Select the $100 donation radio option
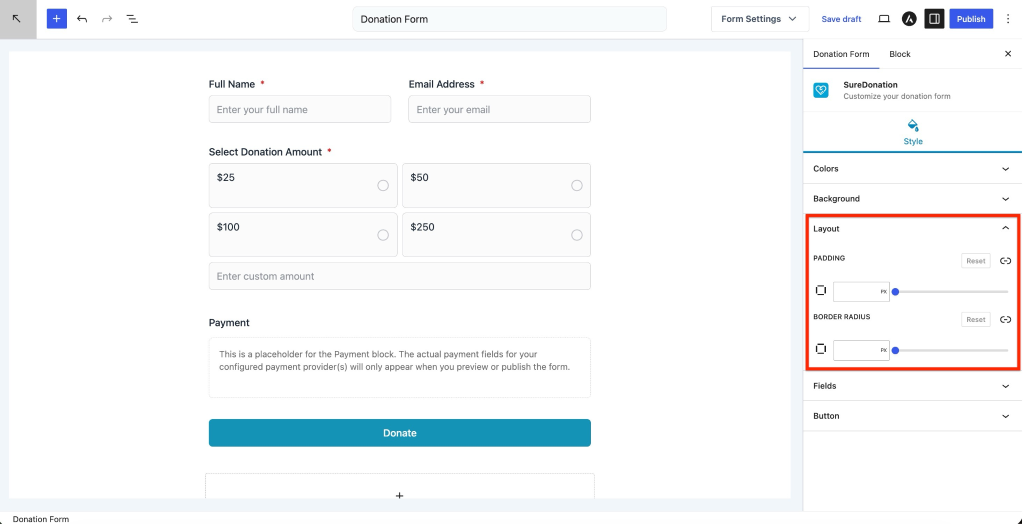1024x524 pixels. tap(383, 235)
